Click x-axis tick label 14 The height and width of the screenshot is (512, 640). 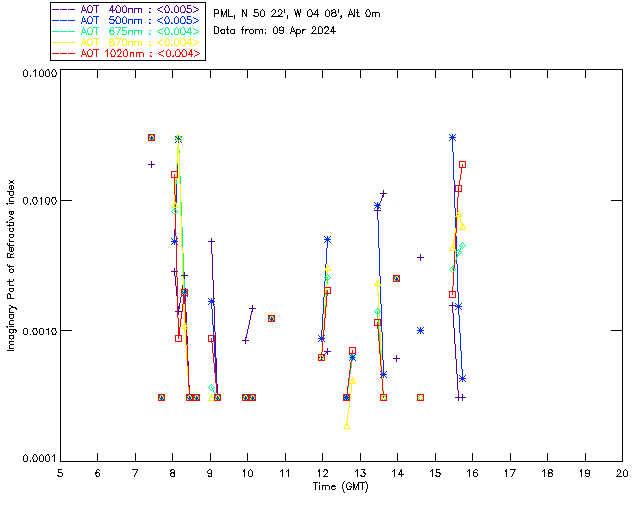click(398, 473)
